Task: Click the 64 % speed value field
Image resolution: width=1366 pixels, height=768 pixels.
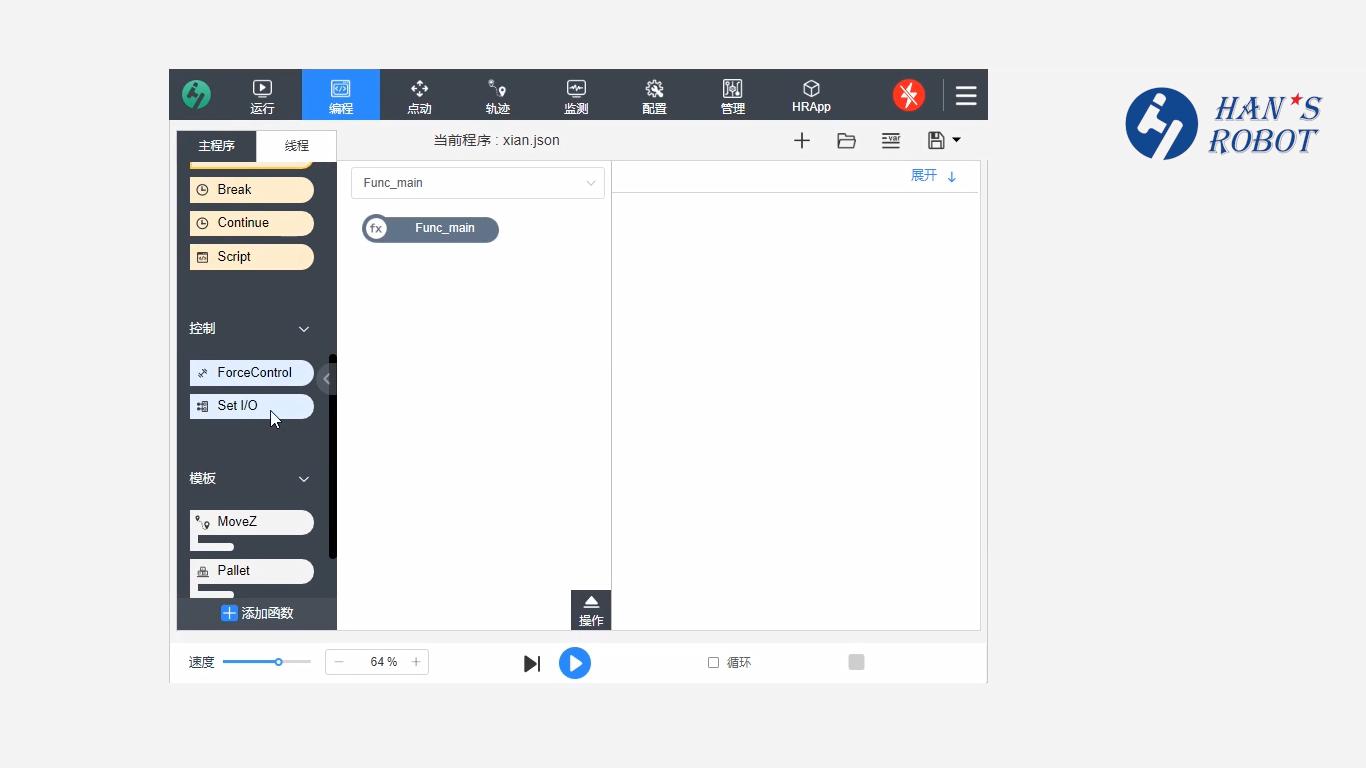Action: click(384, 662)
